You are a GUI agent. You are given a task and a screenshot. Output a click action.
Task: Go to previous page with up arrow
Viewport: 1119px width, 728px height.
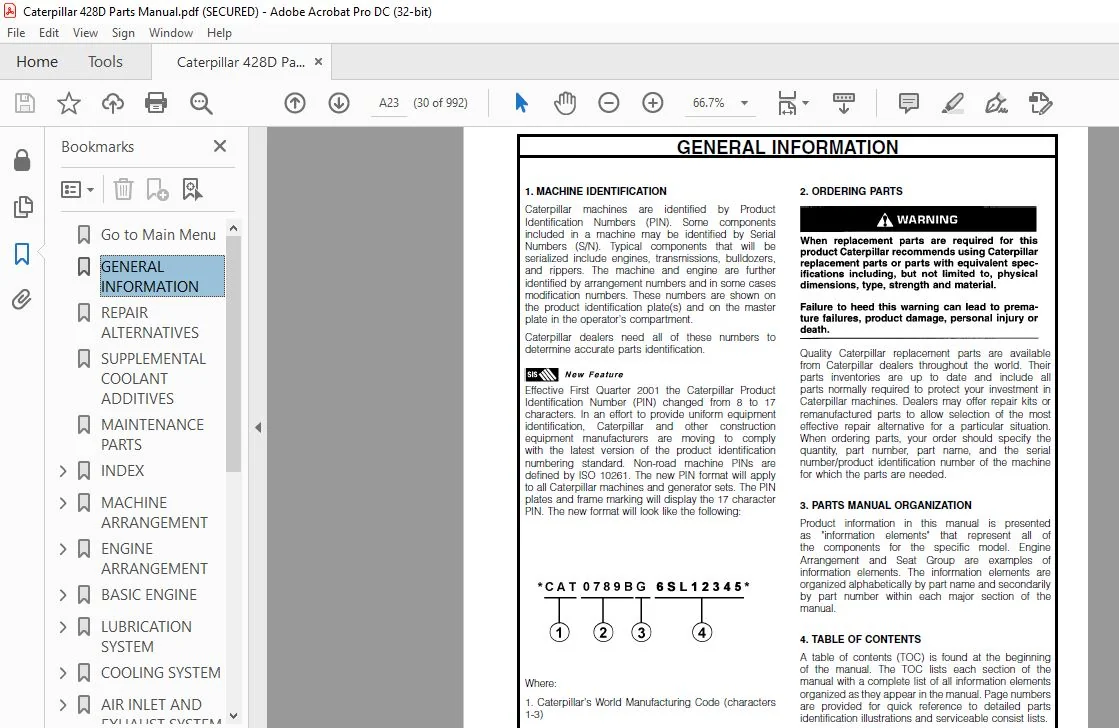(x=295, y=103)
